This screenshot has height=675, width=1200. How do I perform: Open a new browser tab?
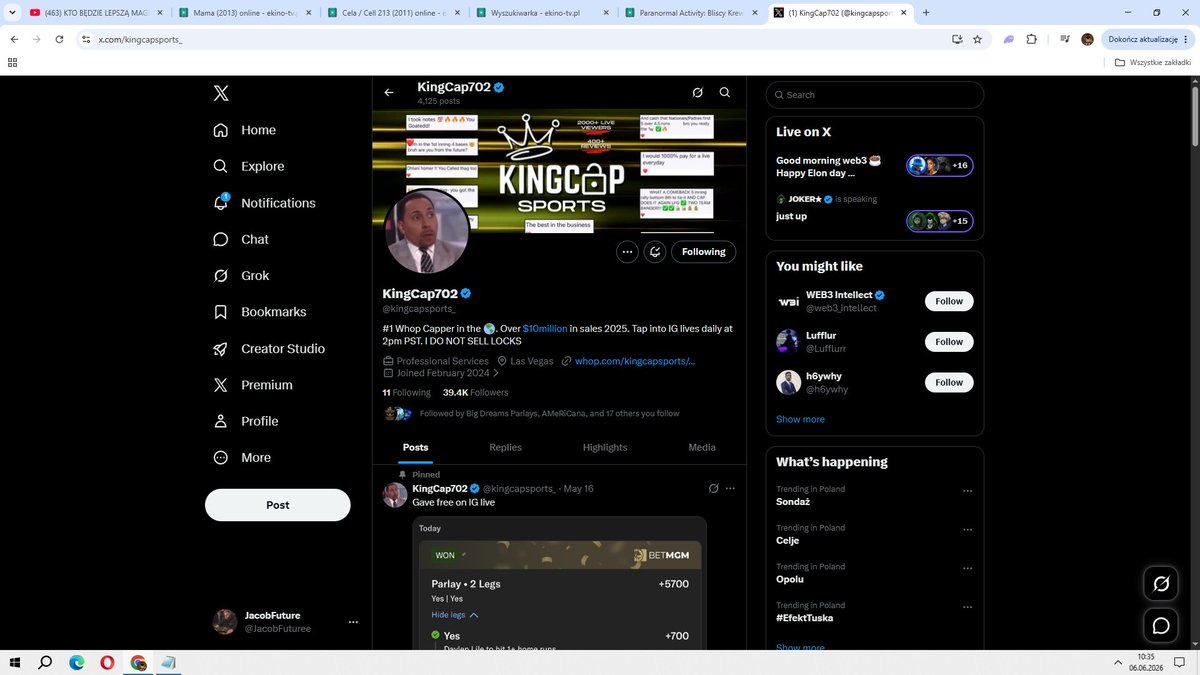coord(925,13)
